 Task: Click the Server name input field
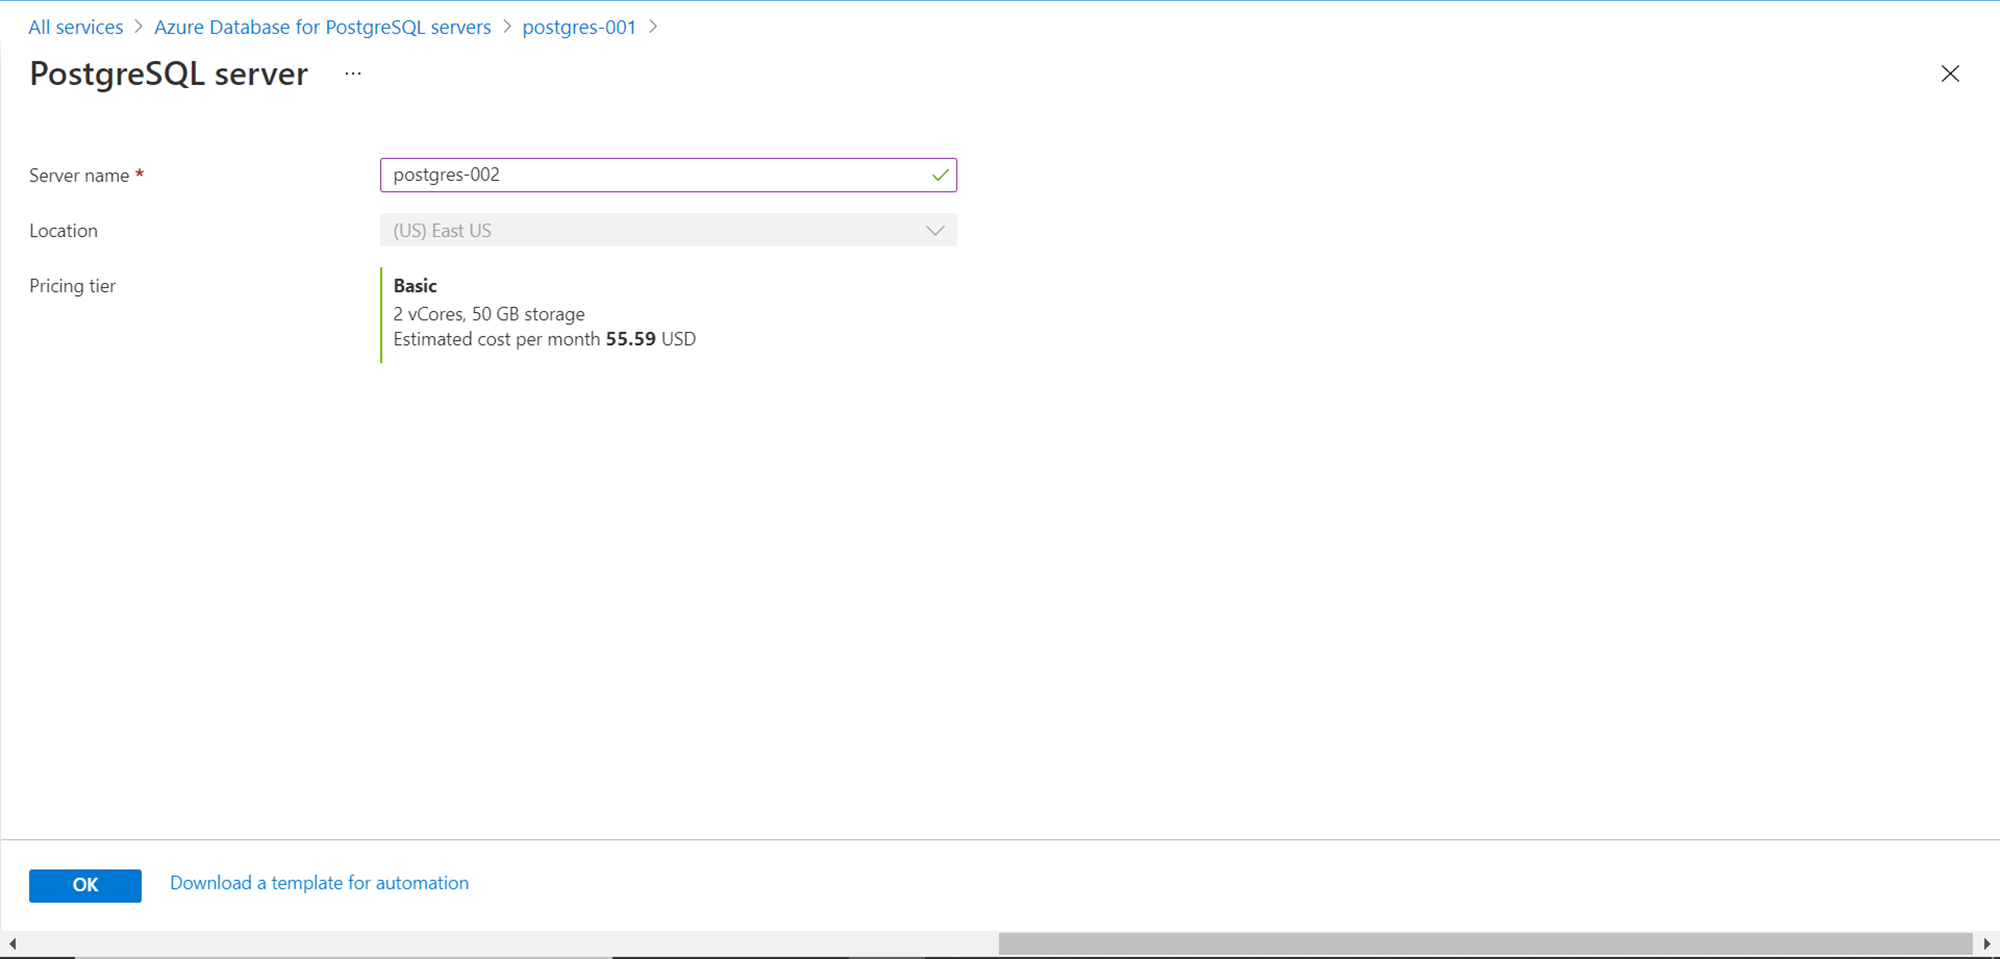668,175
